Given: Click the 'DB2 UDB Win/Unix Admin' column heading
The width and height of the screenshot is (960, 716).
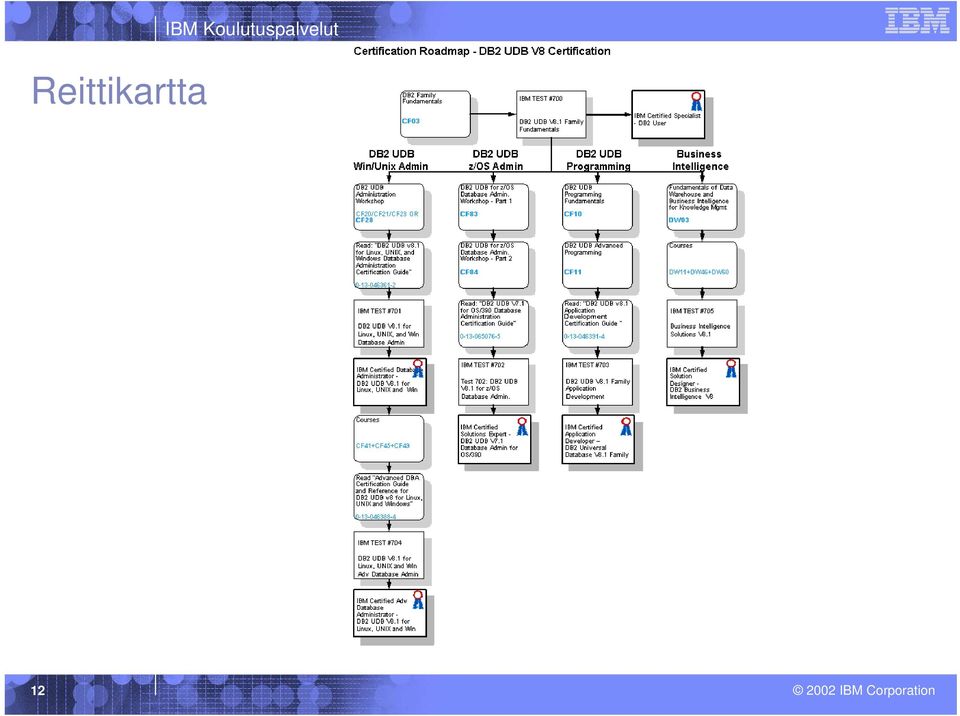Looking at the screenshot, I should click(391, 160).
